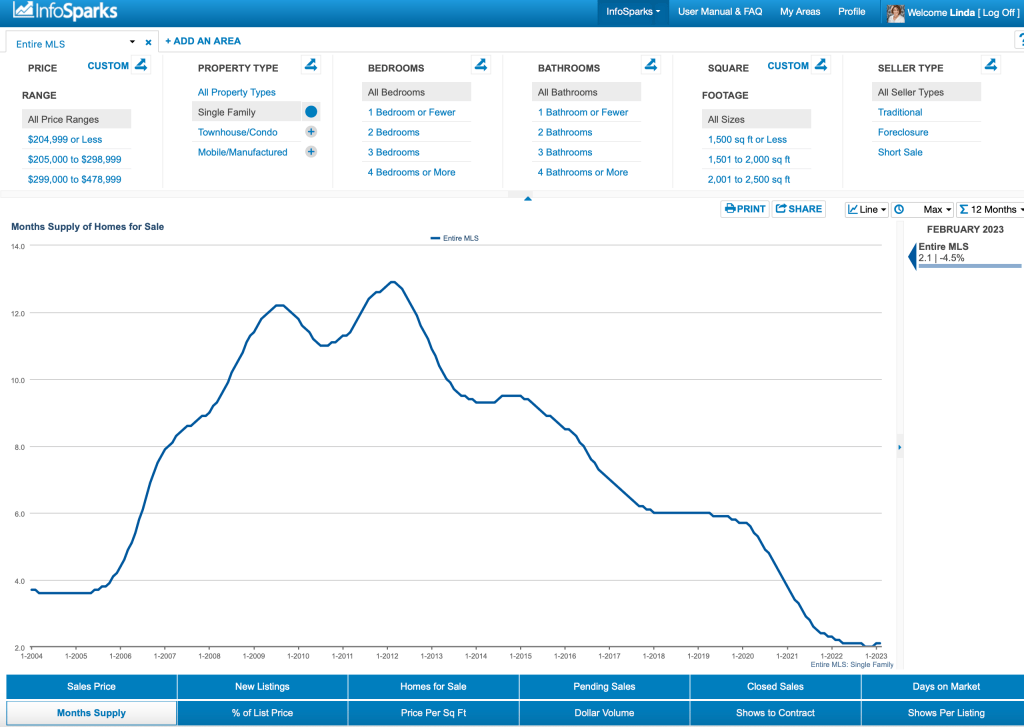Open the Max time range dropdown
Screen dimensions: 1024x727
click(x=922, y=209)
